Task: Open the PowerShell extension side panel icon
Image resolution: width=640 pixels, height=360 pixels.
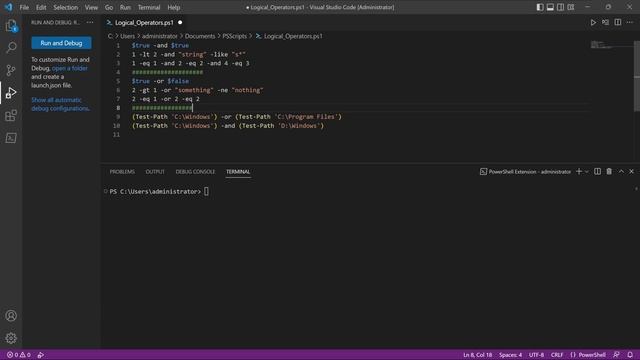Action: [11, 138]
